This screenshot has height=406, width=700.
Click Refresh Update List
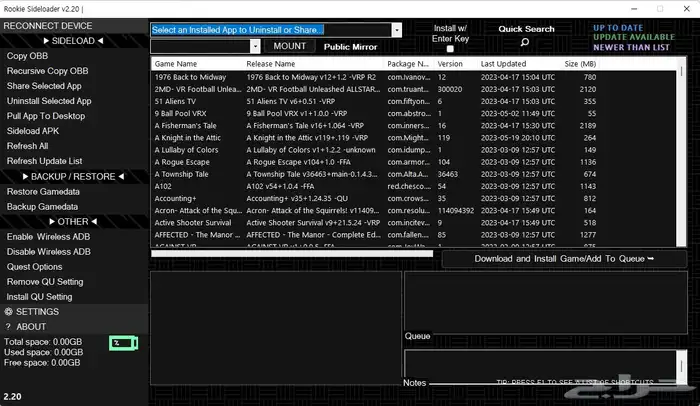coord(44,161)
